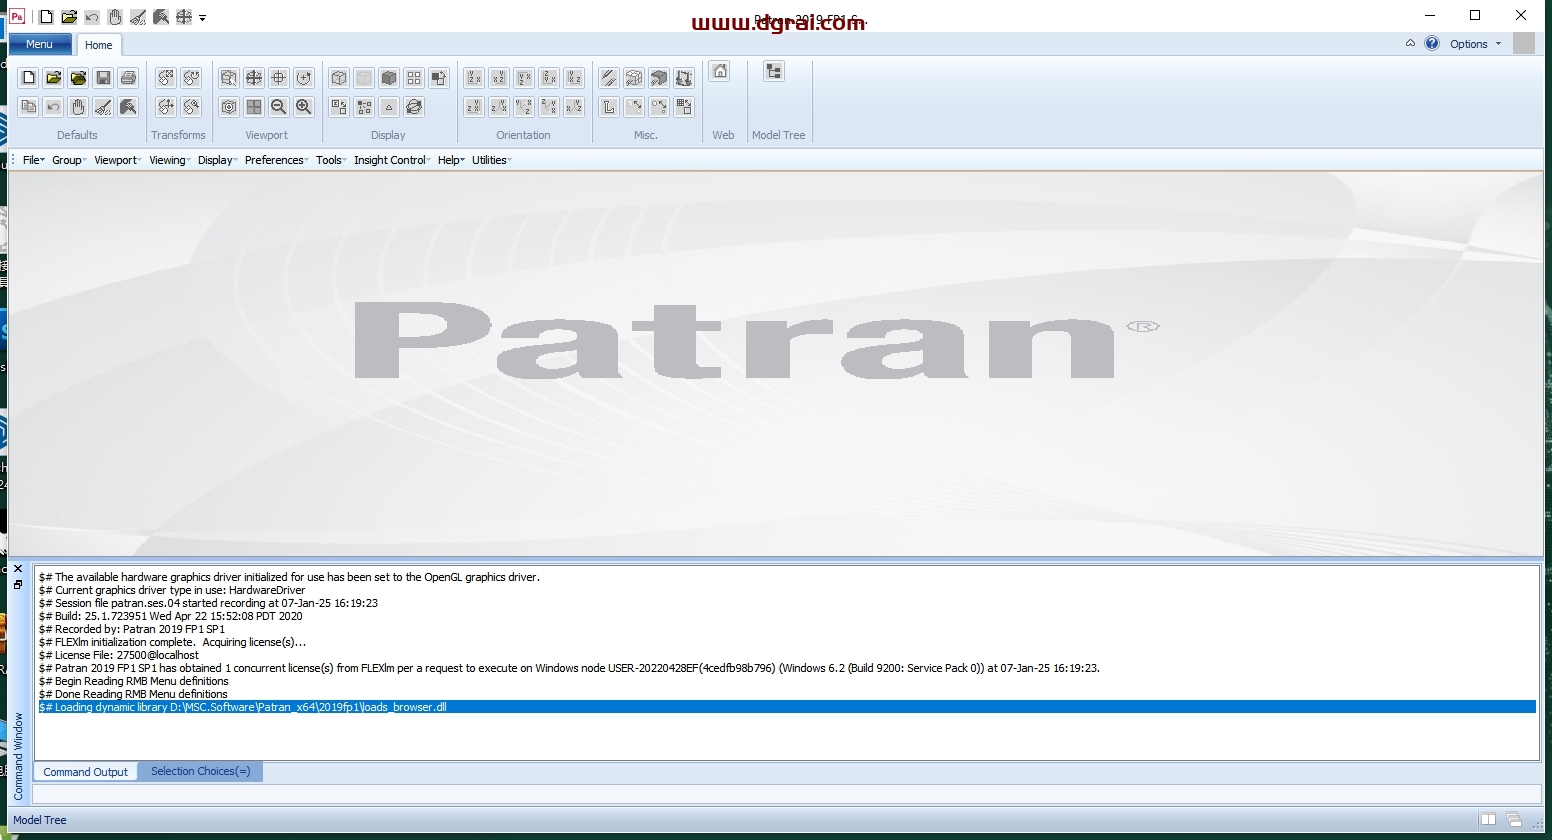This screenshot has width=1552, height=840.
Task: Click the File New icon in Defaults
Action: pyautogui.click(x=29, y=78)
